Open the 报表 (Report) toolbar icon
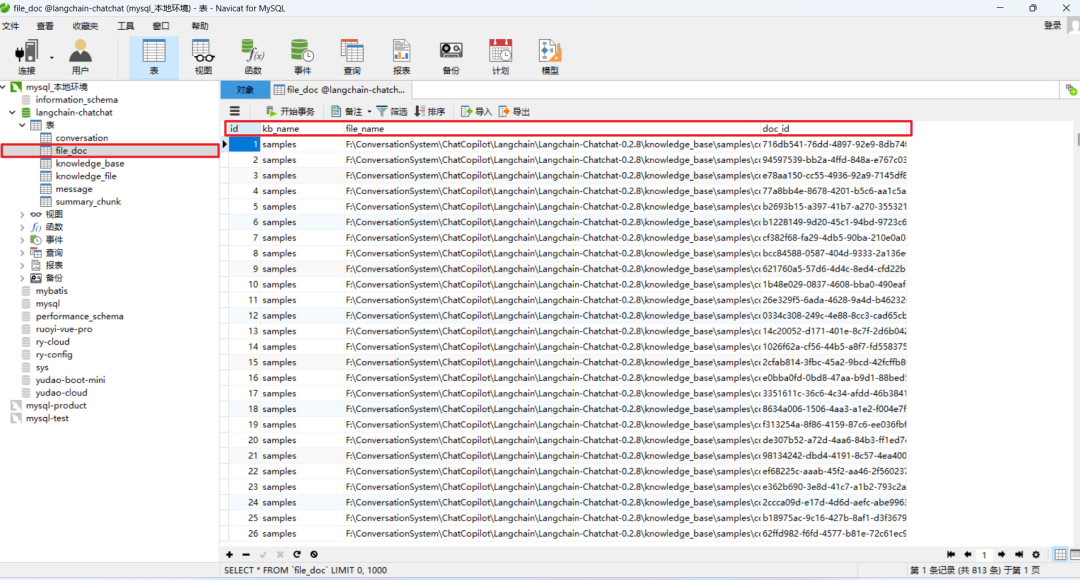Viewport: 1080px width, 580px height. (x=402, y=57)
